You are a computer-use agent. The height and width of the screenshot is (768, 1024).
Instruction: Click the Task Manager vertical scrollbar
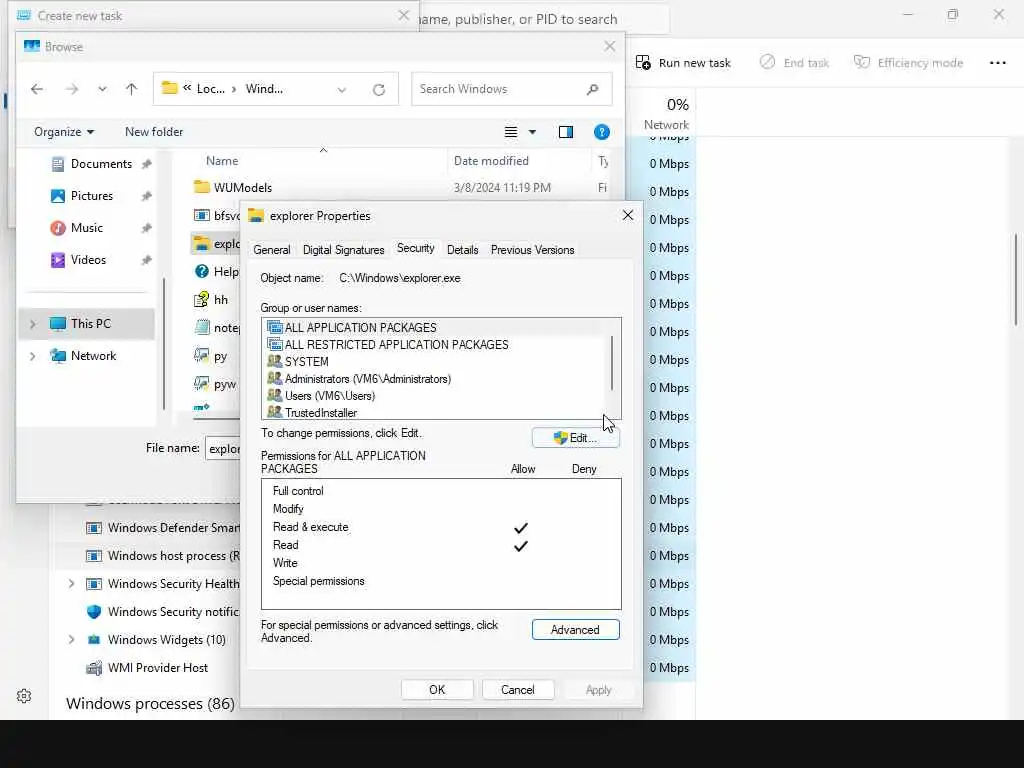coord(1016,280)
